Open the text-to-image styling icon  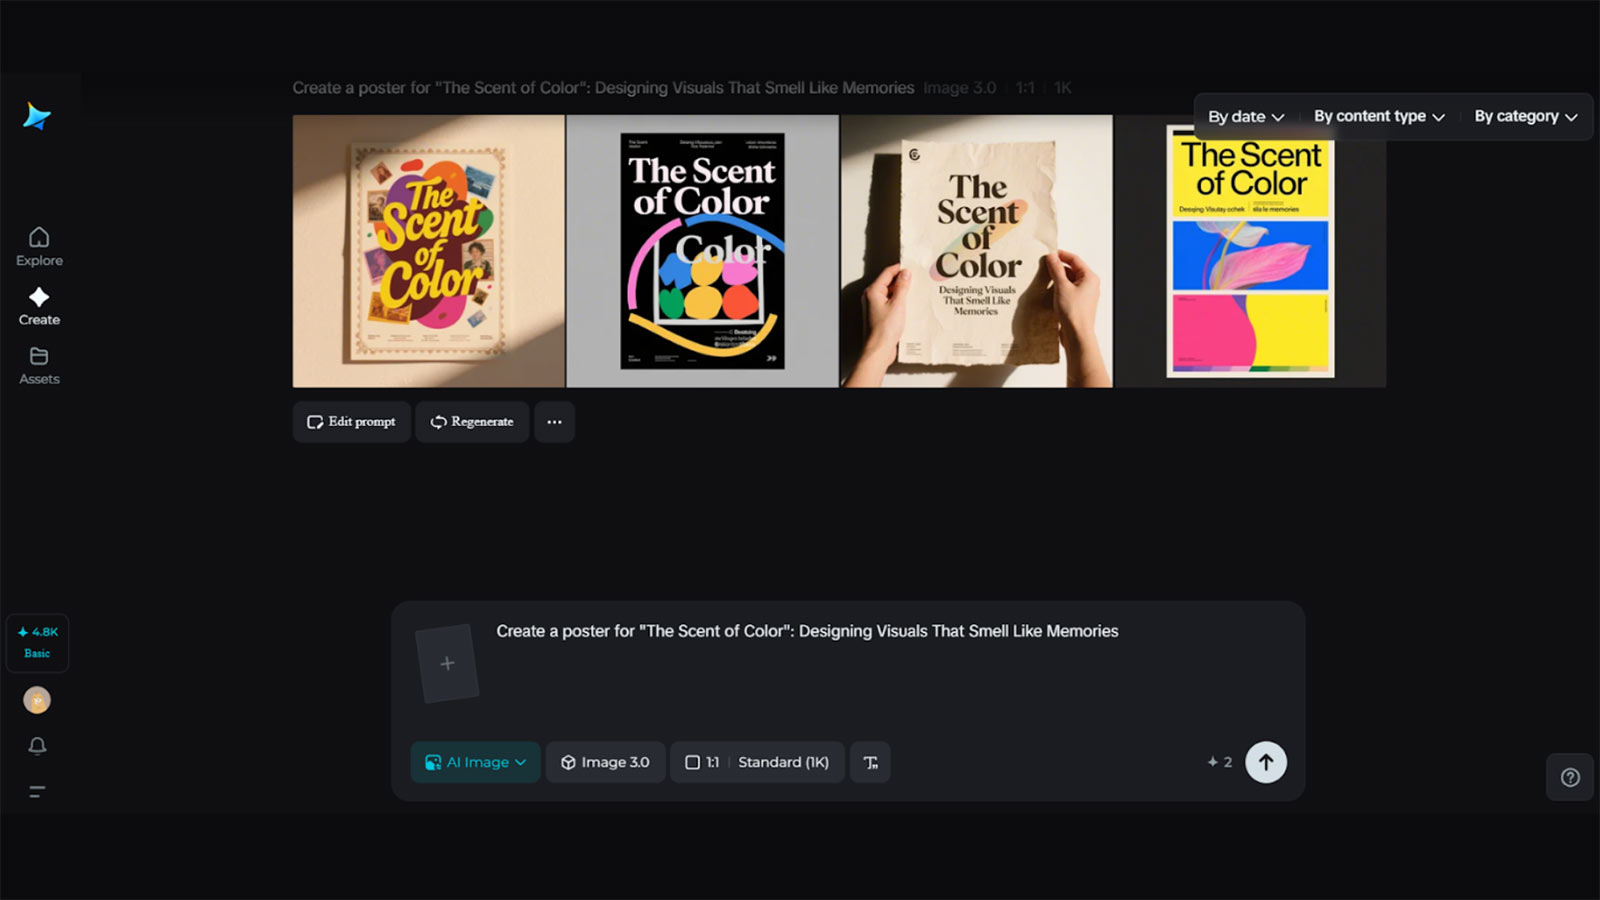coord(869,762)
